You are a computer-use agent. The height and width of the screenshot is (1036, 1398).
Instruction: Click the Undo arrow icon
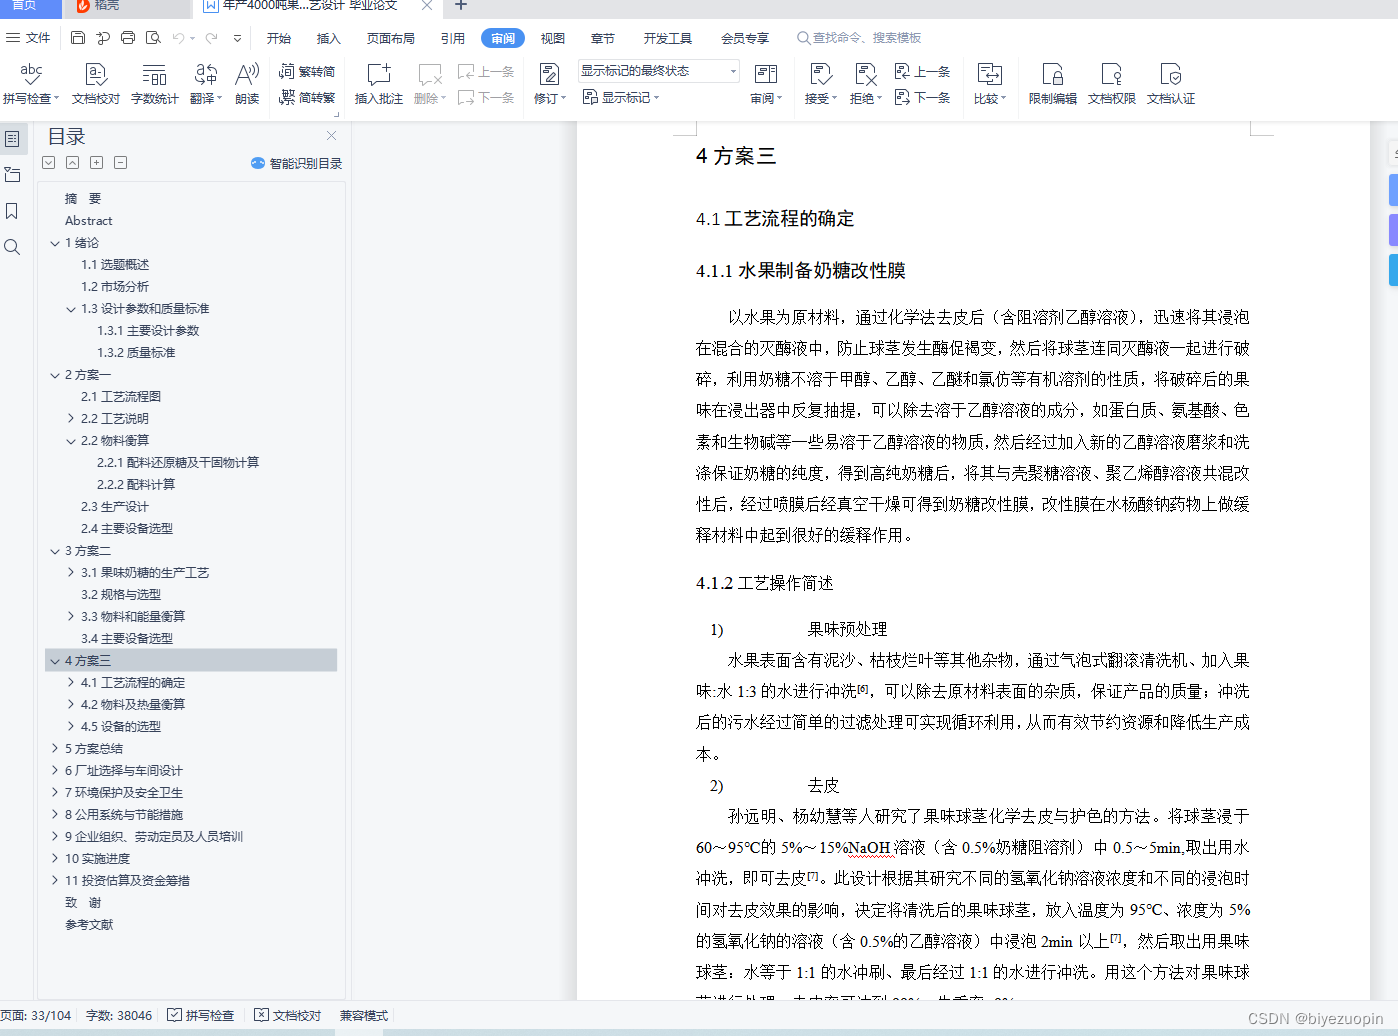[x=178, y=38]
